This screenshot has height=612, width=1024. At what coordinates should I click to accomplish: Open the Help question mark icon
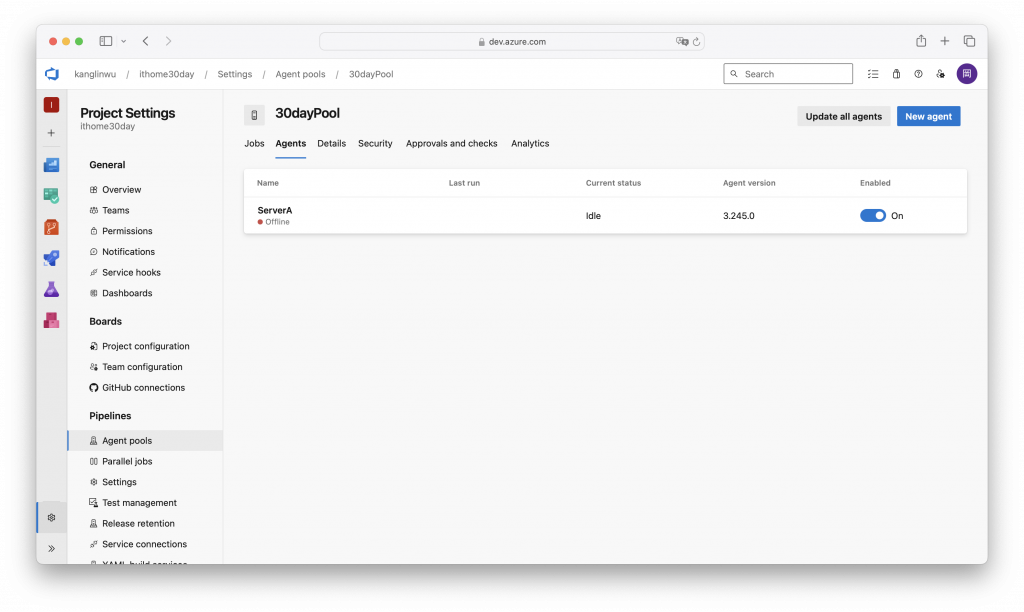click(x=918, y=74)
